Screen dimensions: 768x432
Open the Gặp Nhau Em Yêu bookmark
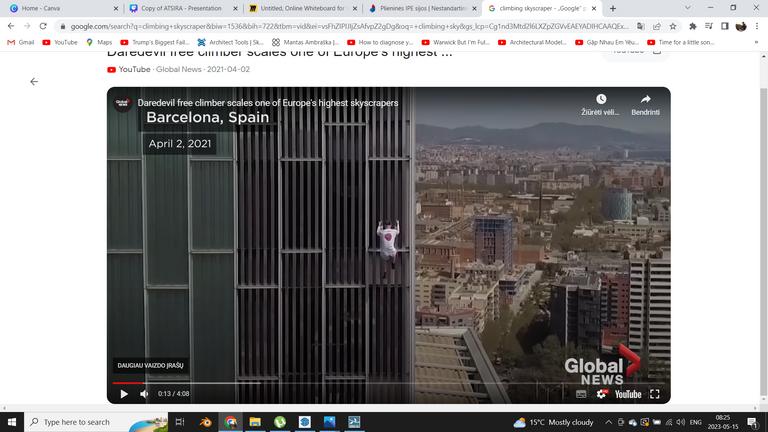(607, 43)
